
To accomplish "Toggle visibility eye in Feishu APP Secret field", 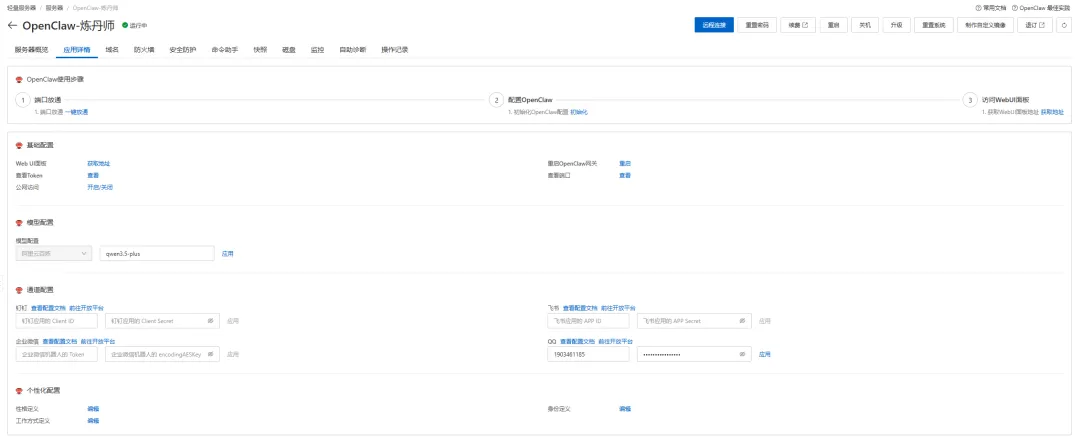I will point(742,321).
